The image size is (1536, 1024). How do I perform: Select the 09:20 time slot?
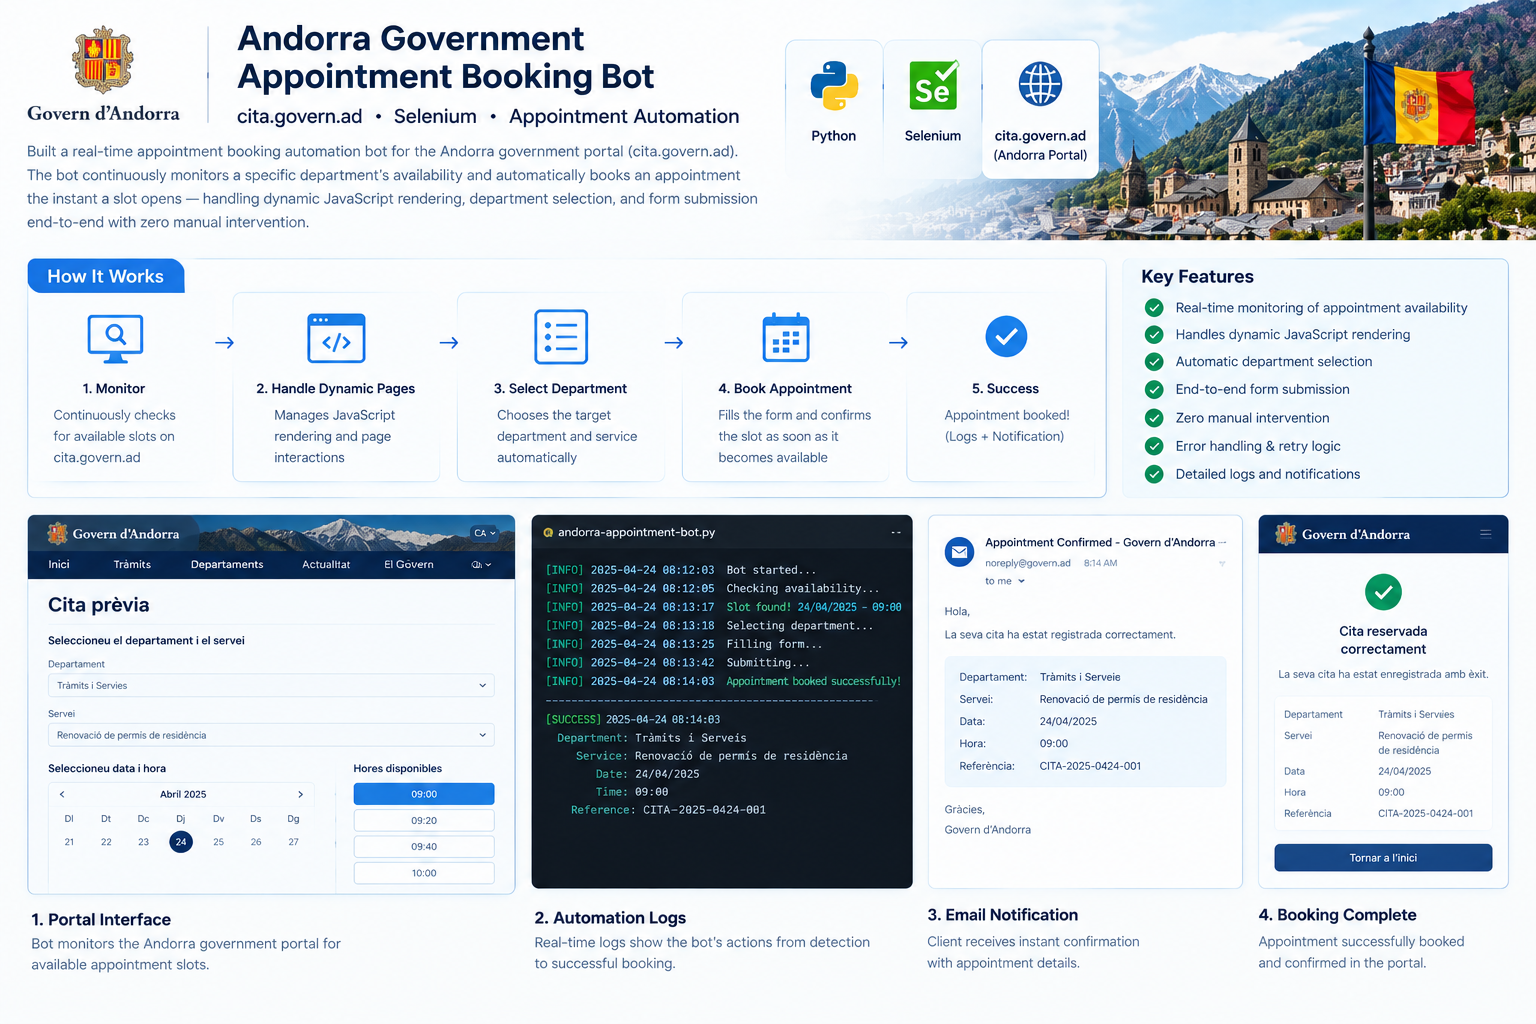(x=424, y=820)
